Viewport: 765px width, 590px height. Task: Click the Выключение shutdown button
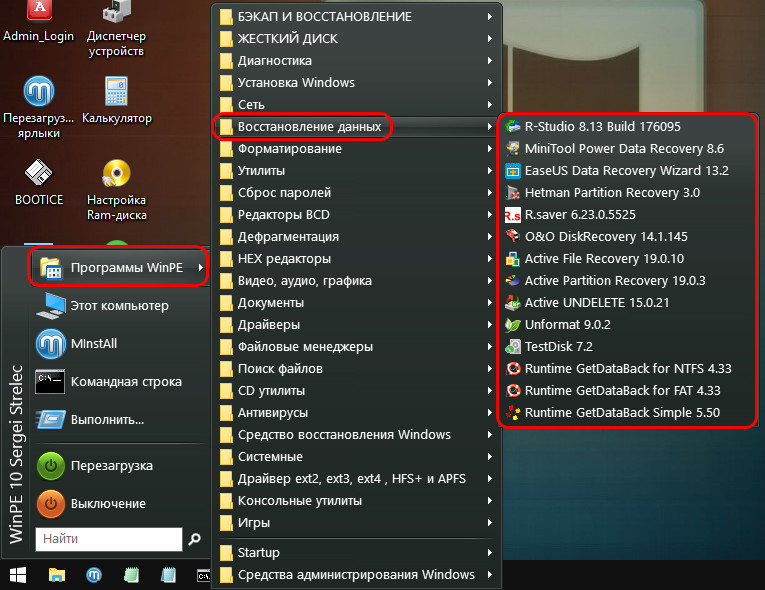point(120,504)
